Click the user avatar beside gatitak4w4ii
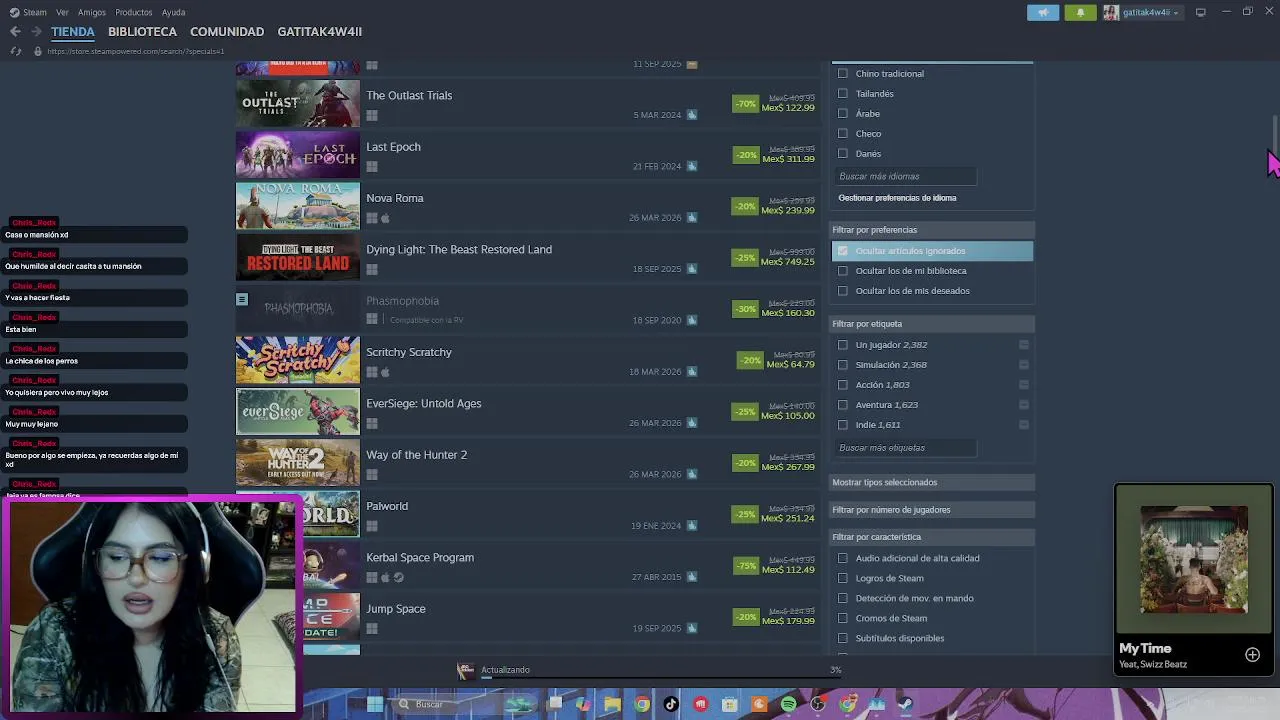This screenshot has height=720, width=1280. [1111, 13]
